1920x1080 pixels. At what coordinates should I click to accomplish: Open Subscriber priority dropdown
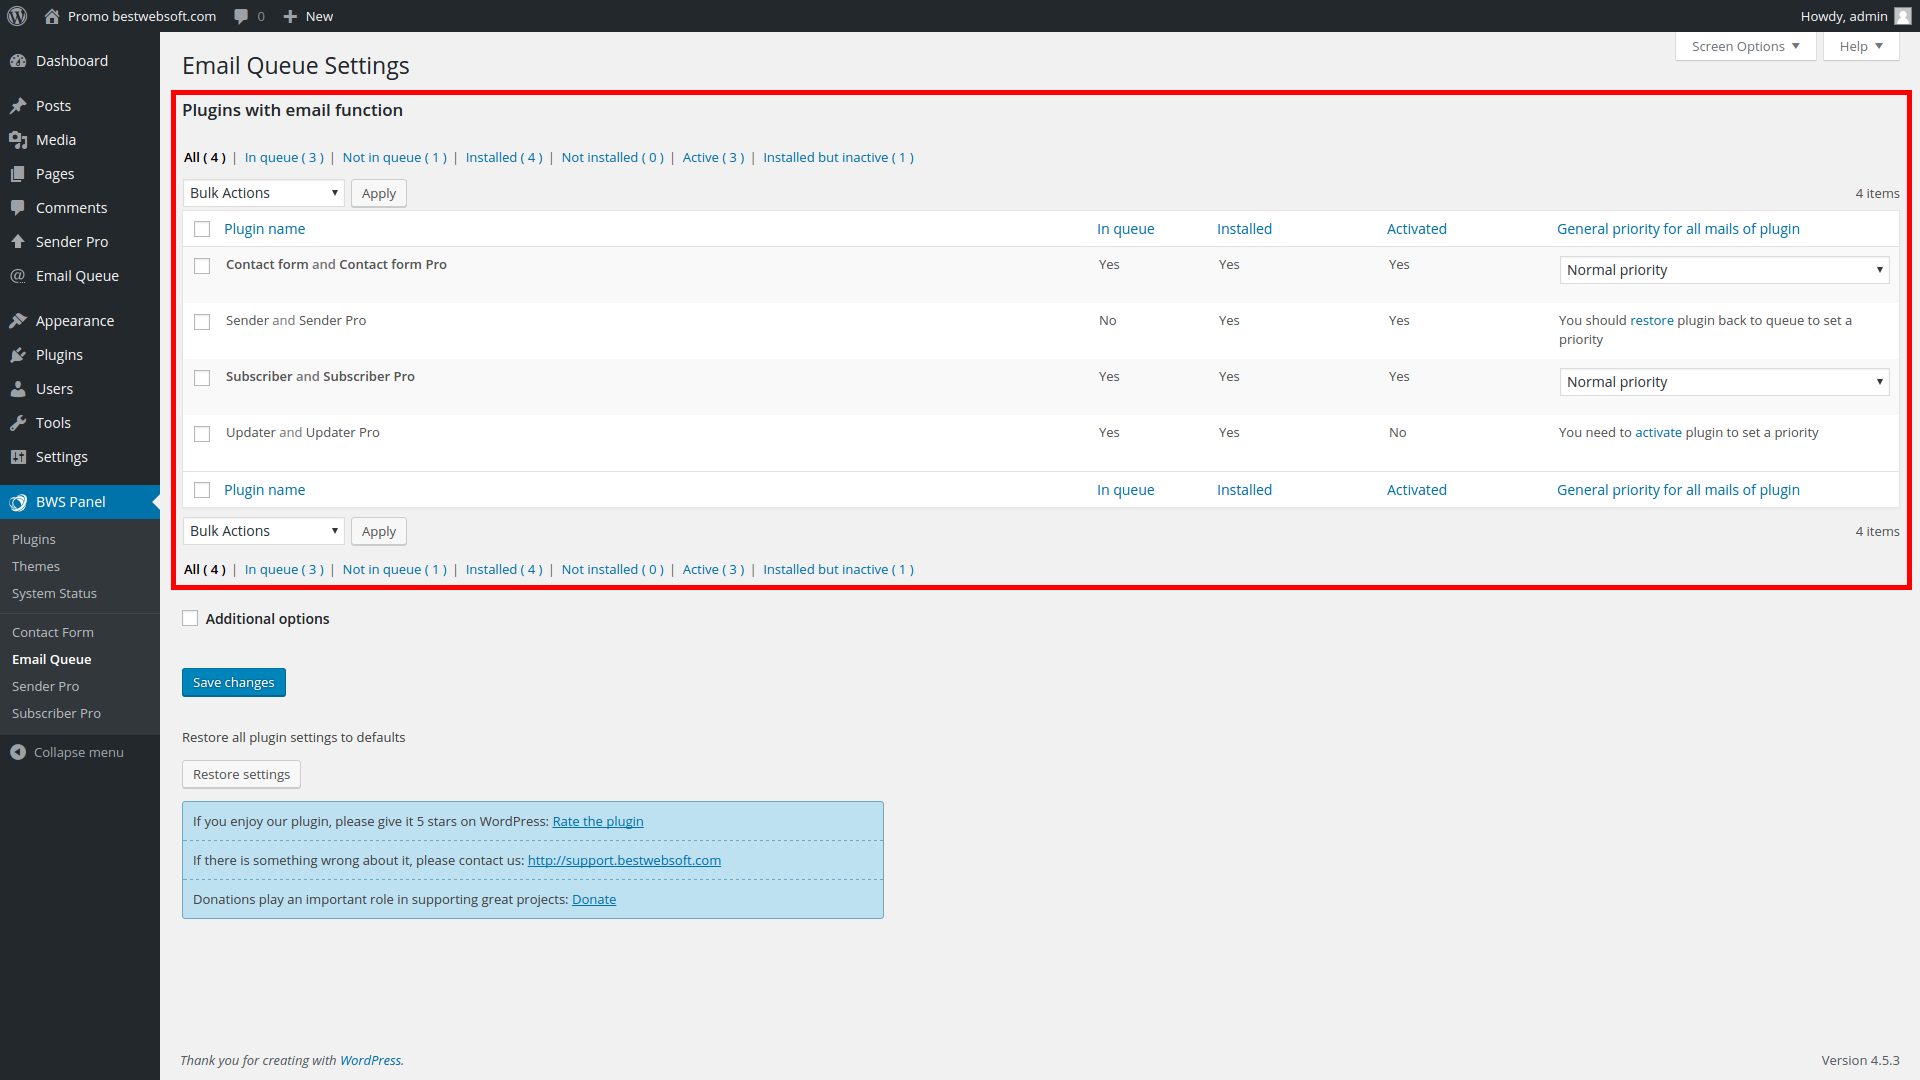pyautogui.click(x=1724, y=382)
